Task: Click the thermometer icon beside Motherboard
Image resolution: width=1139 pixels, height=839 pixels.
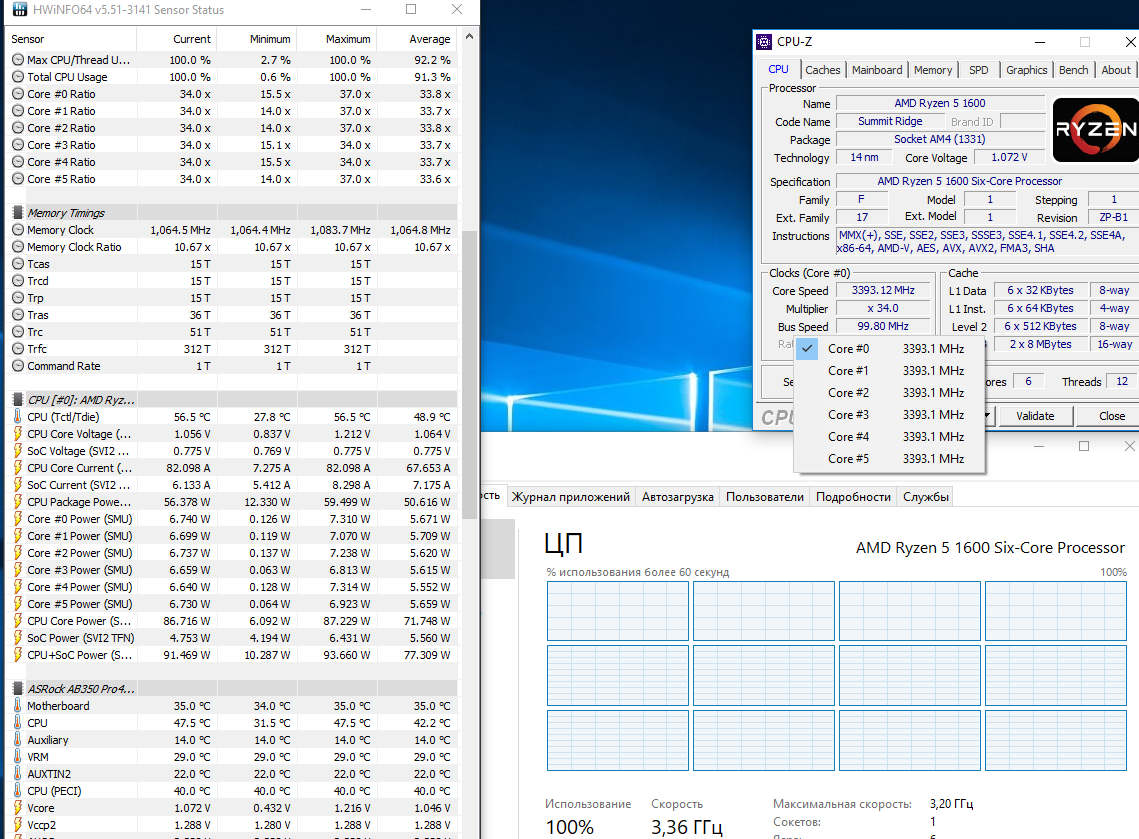Action: click(18, 706)
